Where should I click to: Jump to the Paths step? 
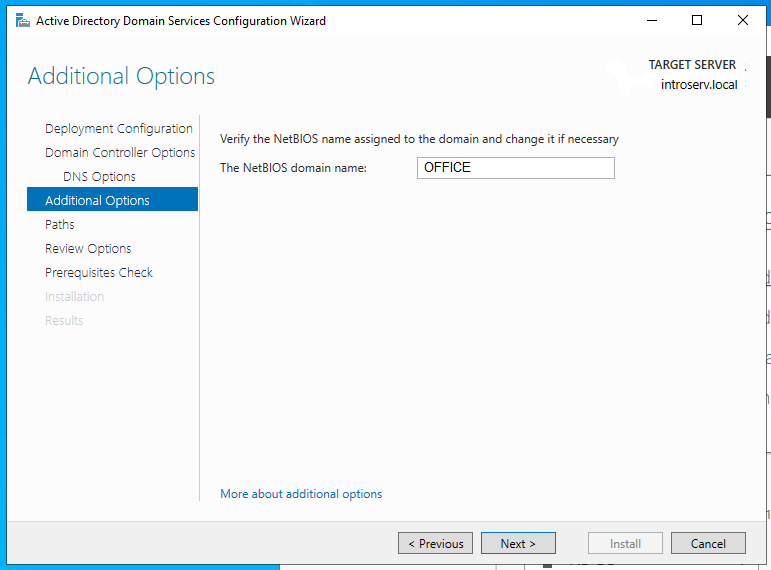point(60,225)
